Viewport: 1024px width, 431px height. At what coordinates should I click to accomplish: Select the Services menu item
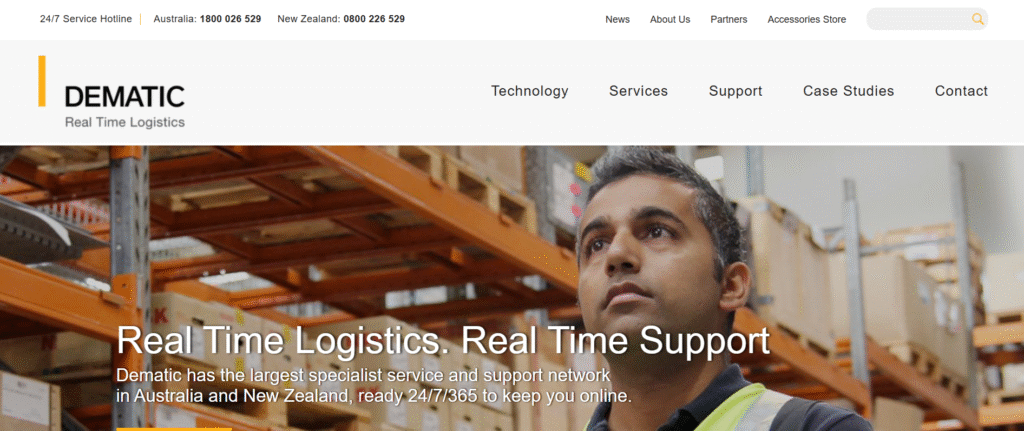638,91
